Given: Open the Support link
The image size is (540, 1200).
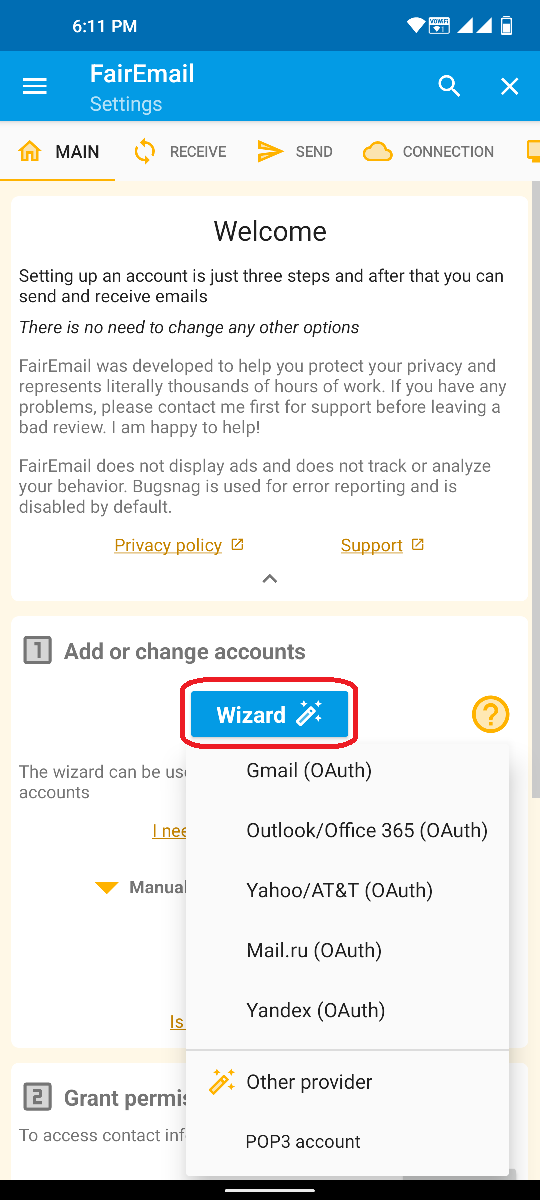Looking at the screenshot, I should 371,545.
